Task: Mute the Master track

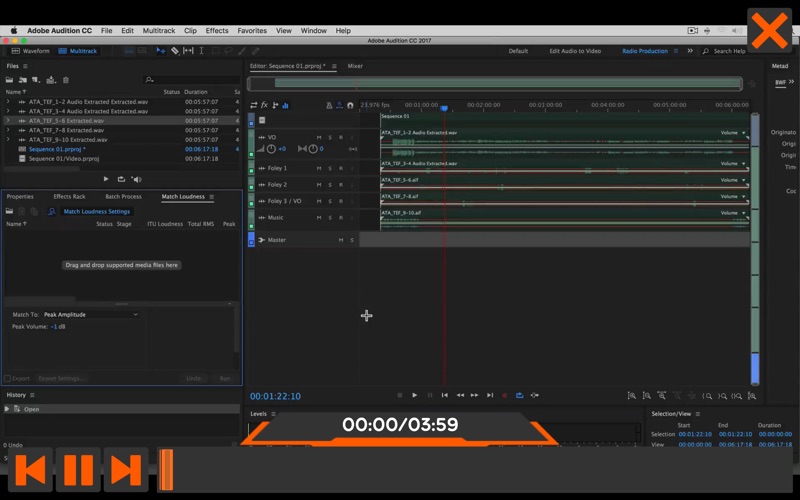Action: pos(341,240)
